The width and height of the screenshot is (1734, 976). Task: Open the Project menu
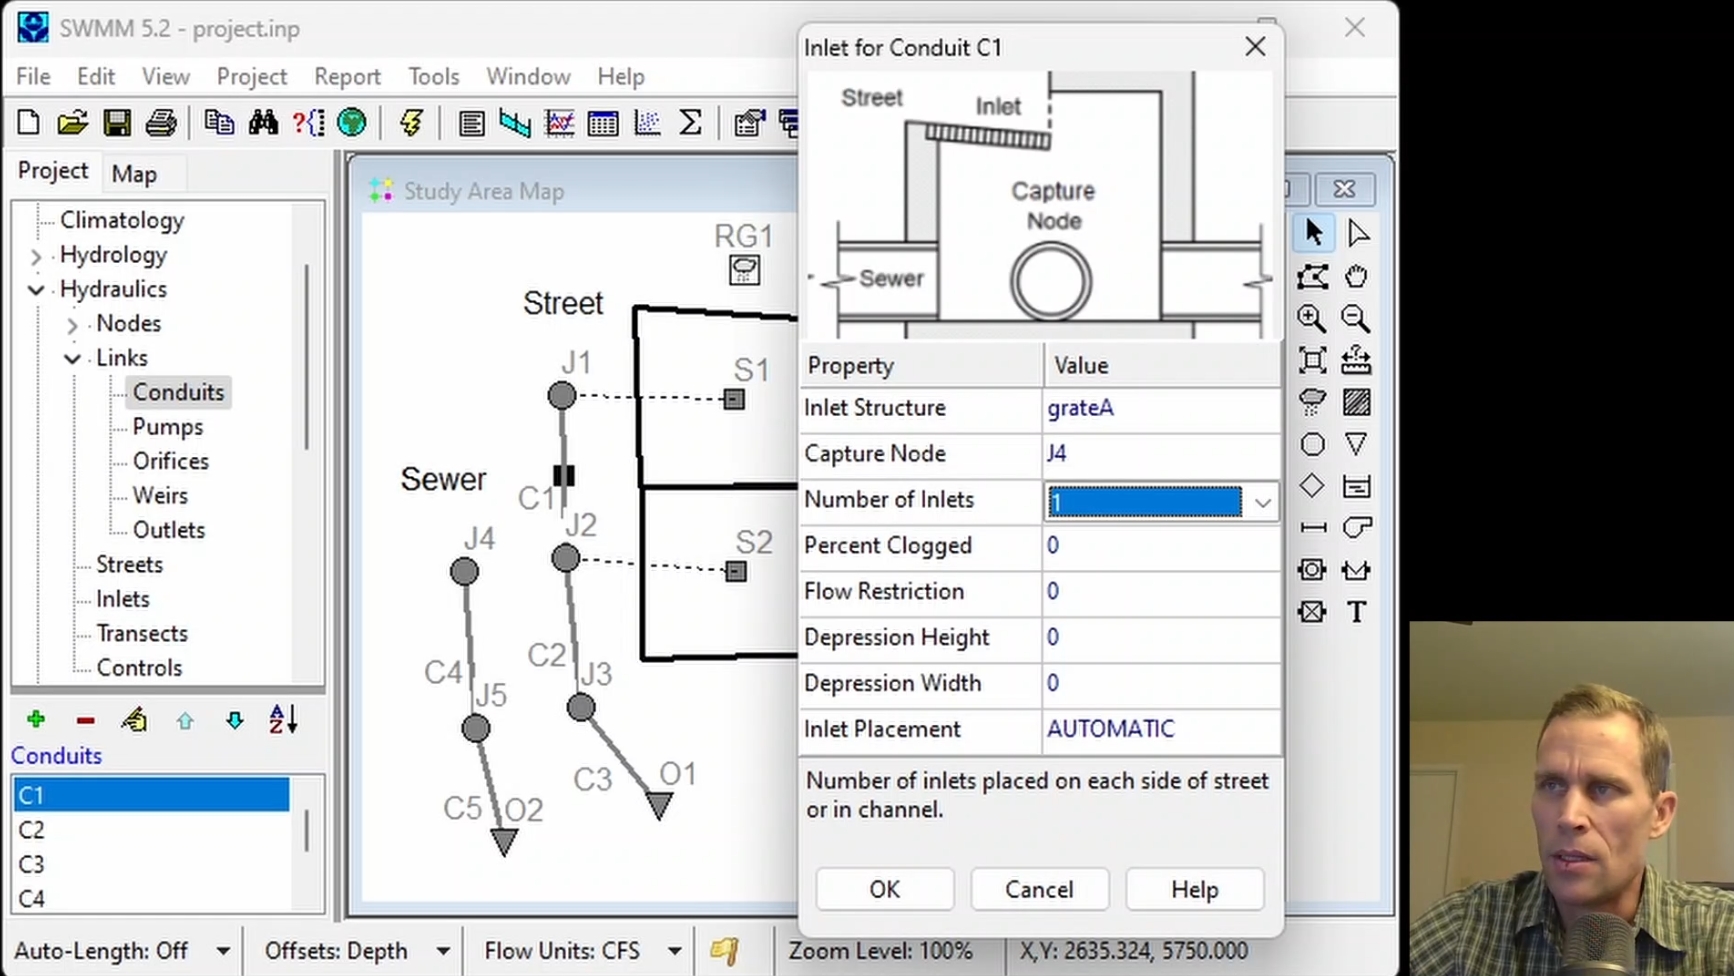(252, 77)
